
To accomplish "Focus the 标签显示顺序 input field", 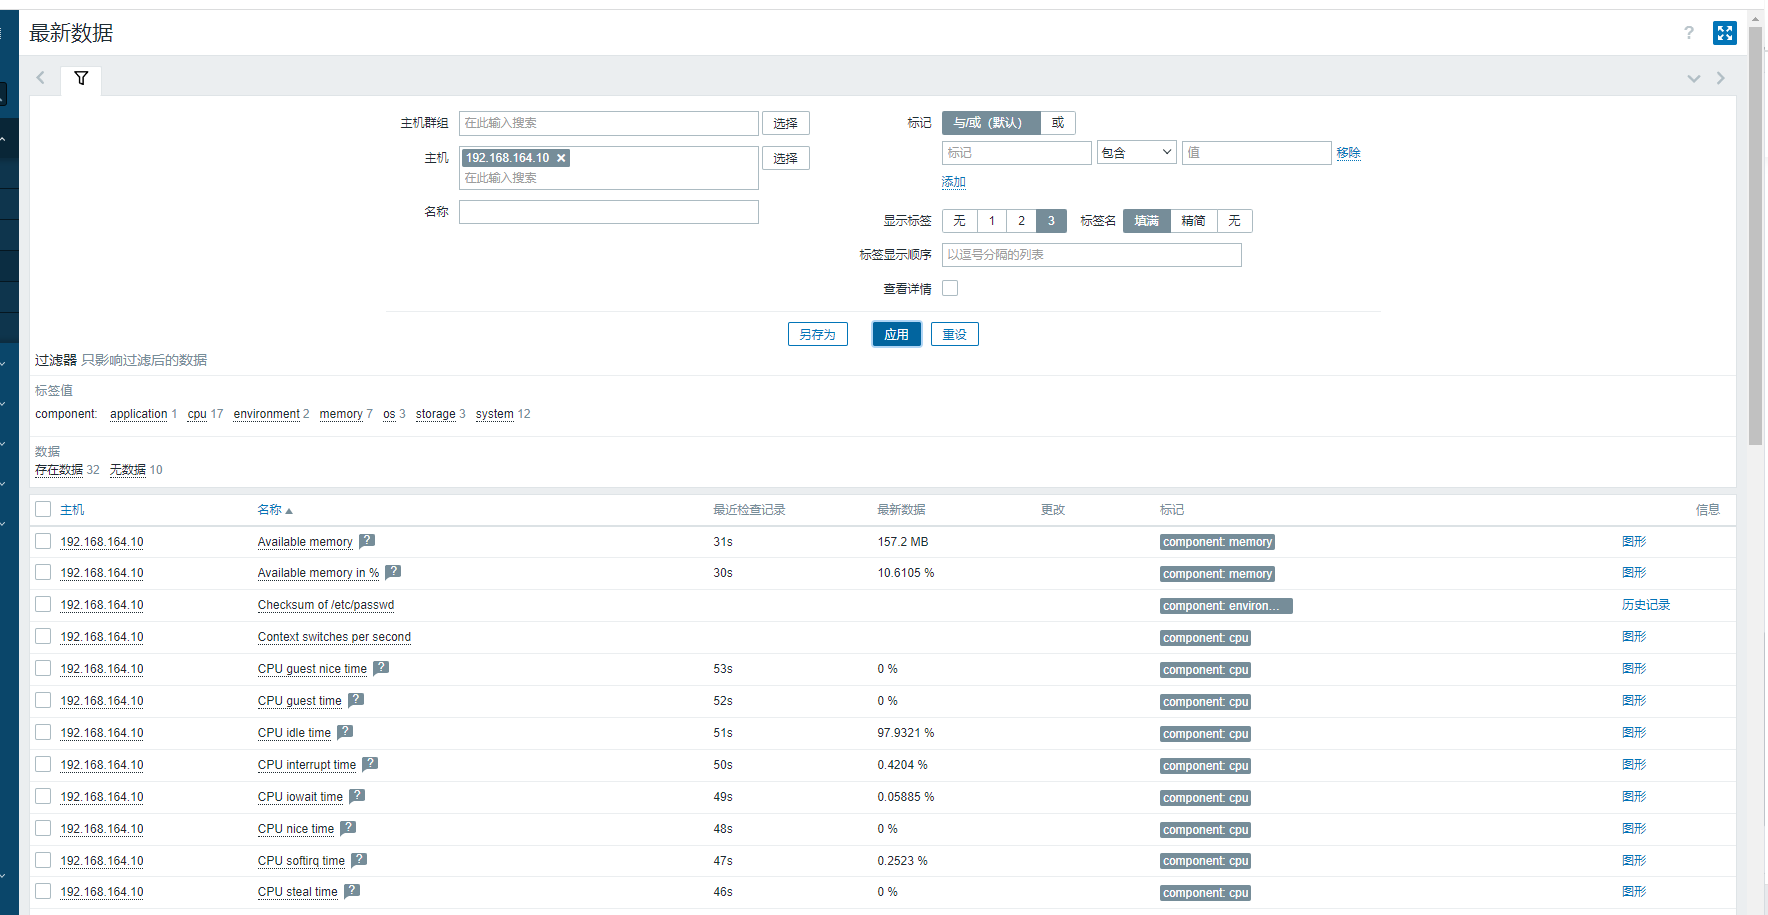I will coord(1092,255).
